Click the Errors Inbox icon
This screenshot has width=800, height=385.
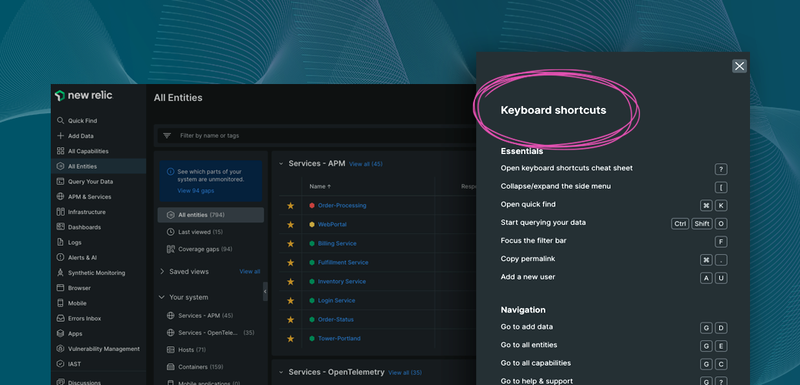60,318
